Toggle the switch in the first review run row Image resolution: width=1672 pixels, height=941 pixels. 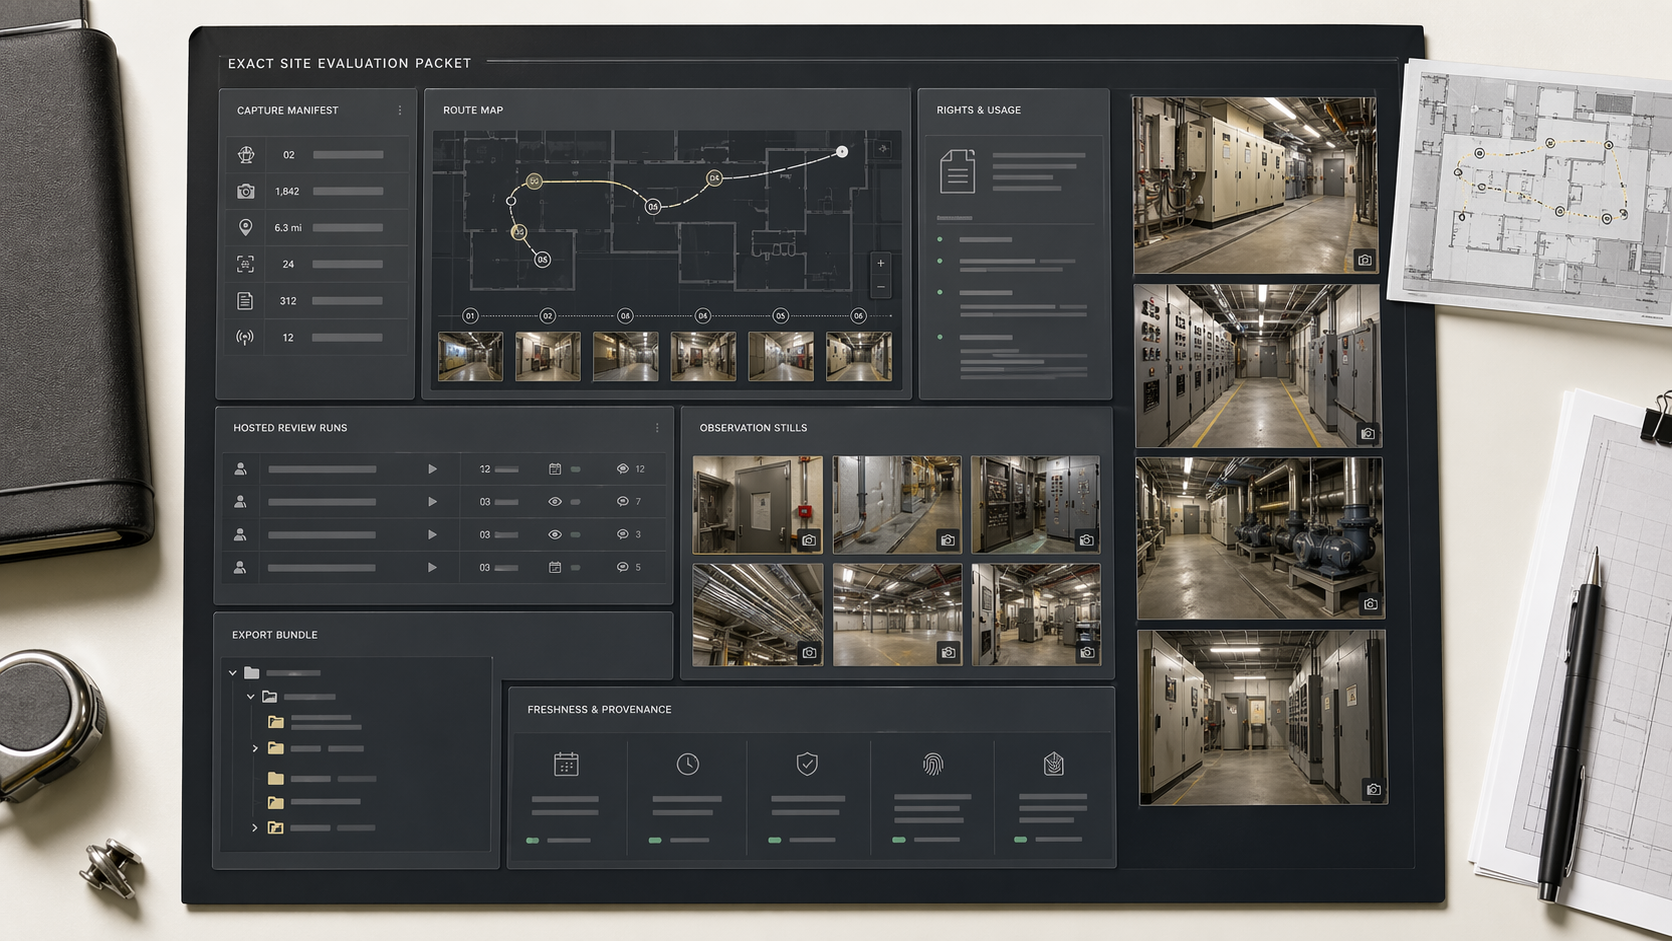click(x=576, y=469)
